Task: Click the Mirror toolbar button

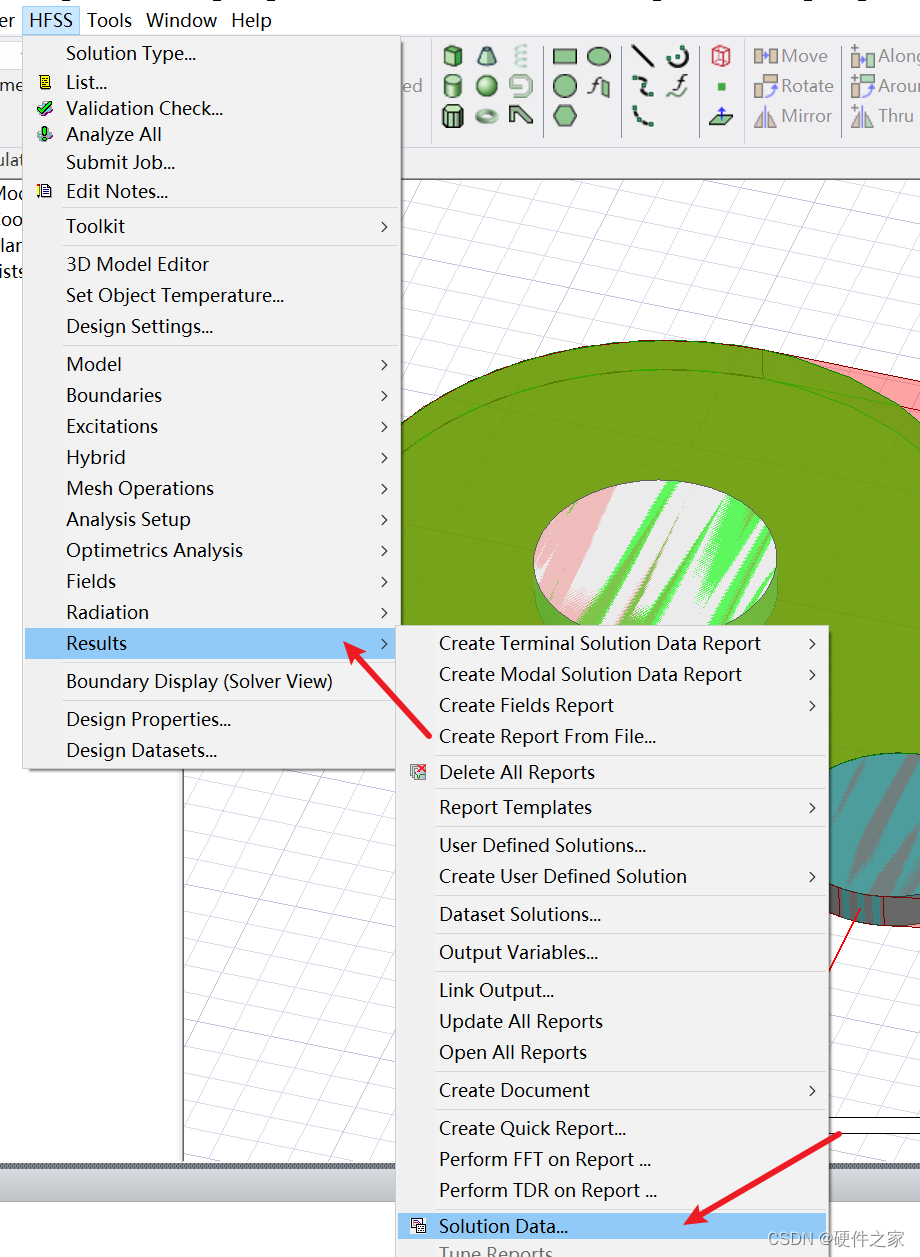Action: pyautogui.click(x=793, y=116)
